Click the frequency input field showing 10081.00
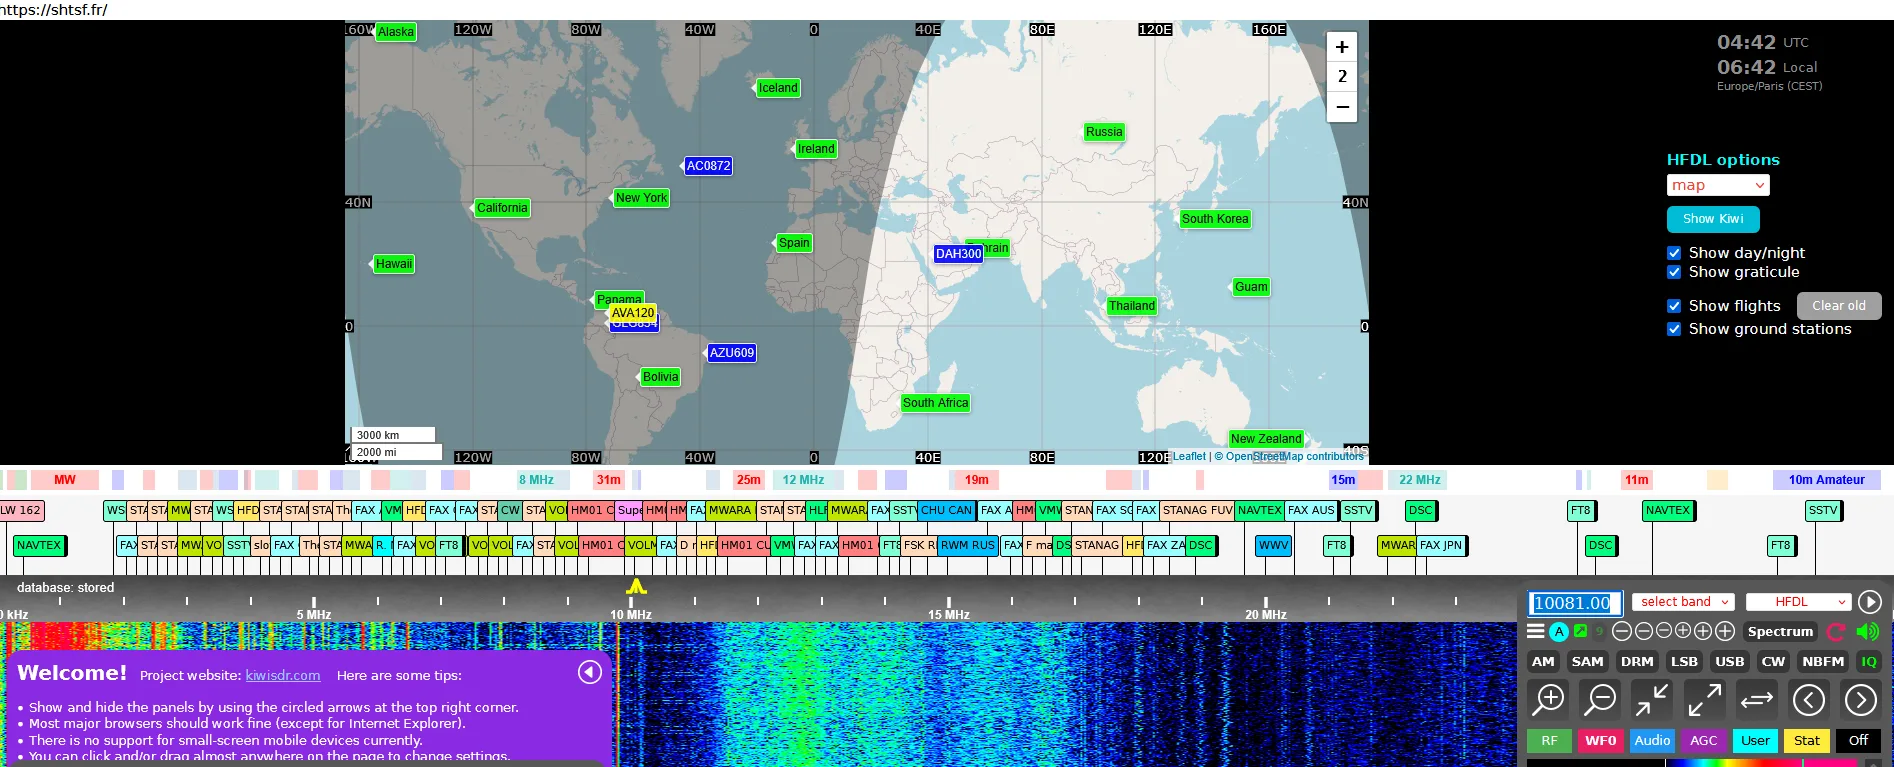 (1574, 603)
